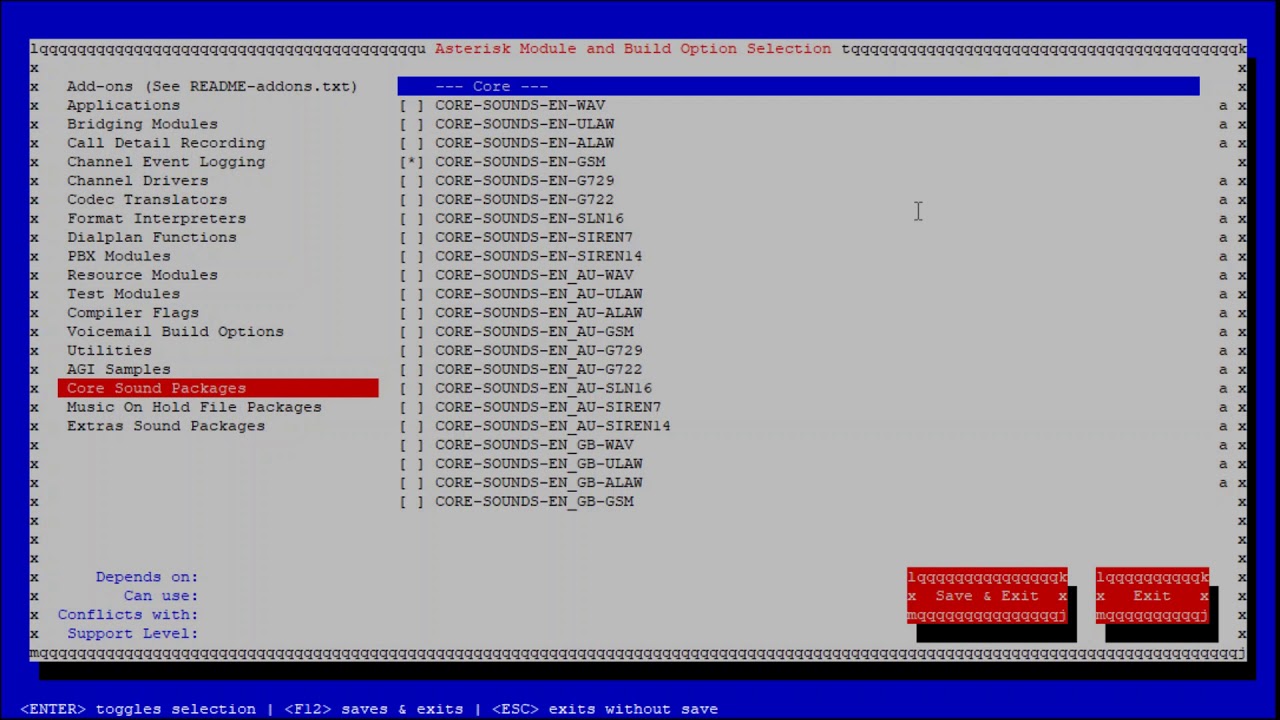
Task: Select Format Interpreters category
Action: (x=156, y=218)
